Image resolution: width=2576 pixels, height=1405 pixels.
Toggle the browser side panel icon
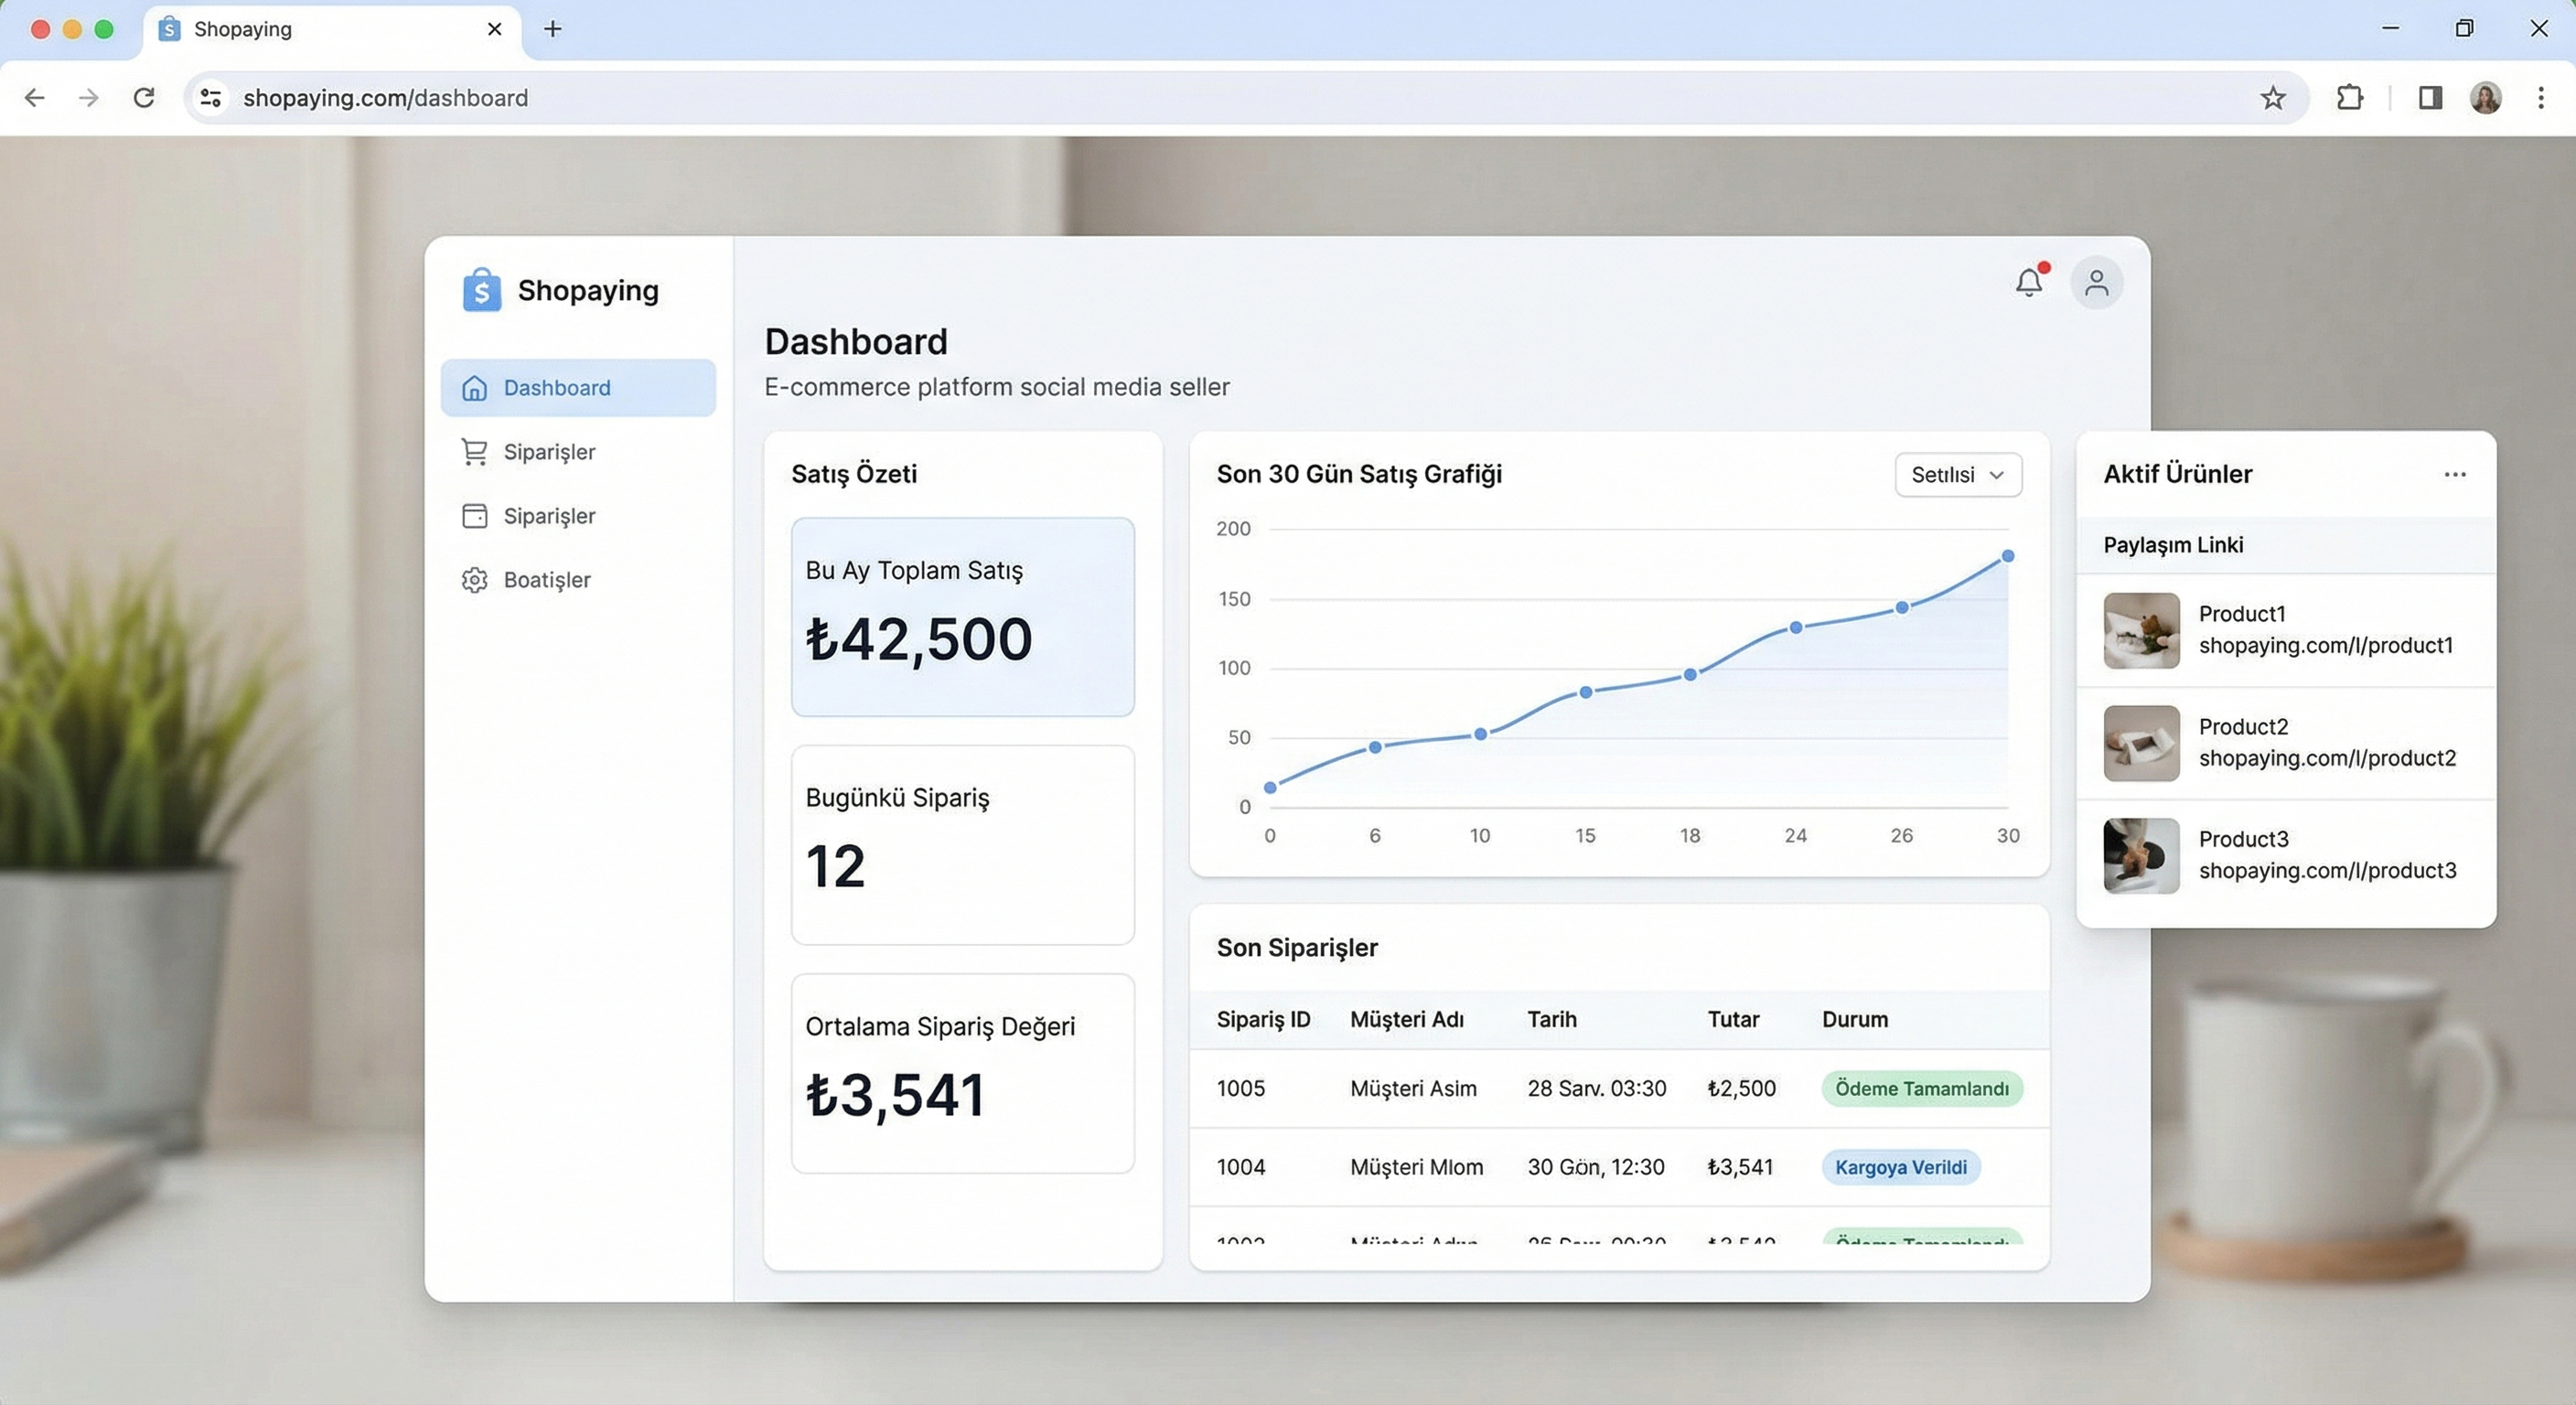pyautogui.click(x=2430, y=98)
